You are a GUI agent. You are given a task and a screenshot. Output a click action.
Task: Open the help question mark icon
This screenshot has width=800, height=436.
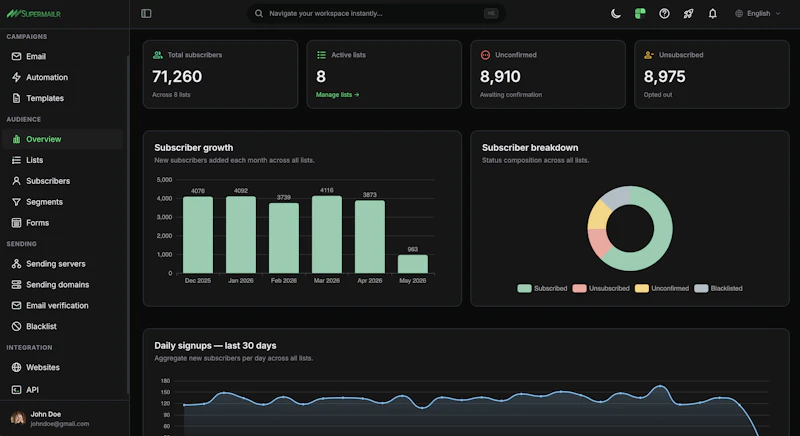(664, 13)
